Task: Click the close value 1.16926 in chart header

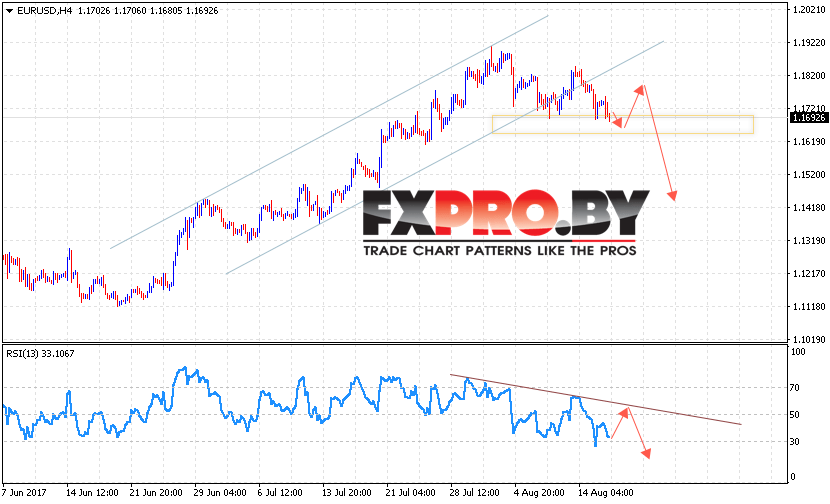Action: 202,11
